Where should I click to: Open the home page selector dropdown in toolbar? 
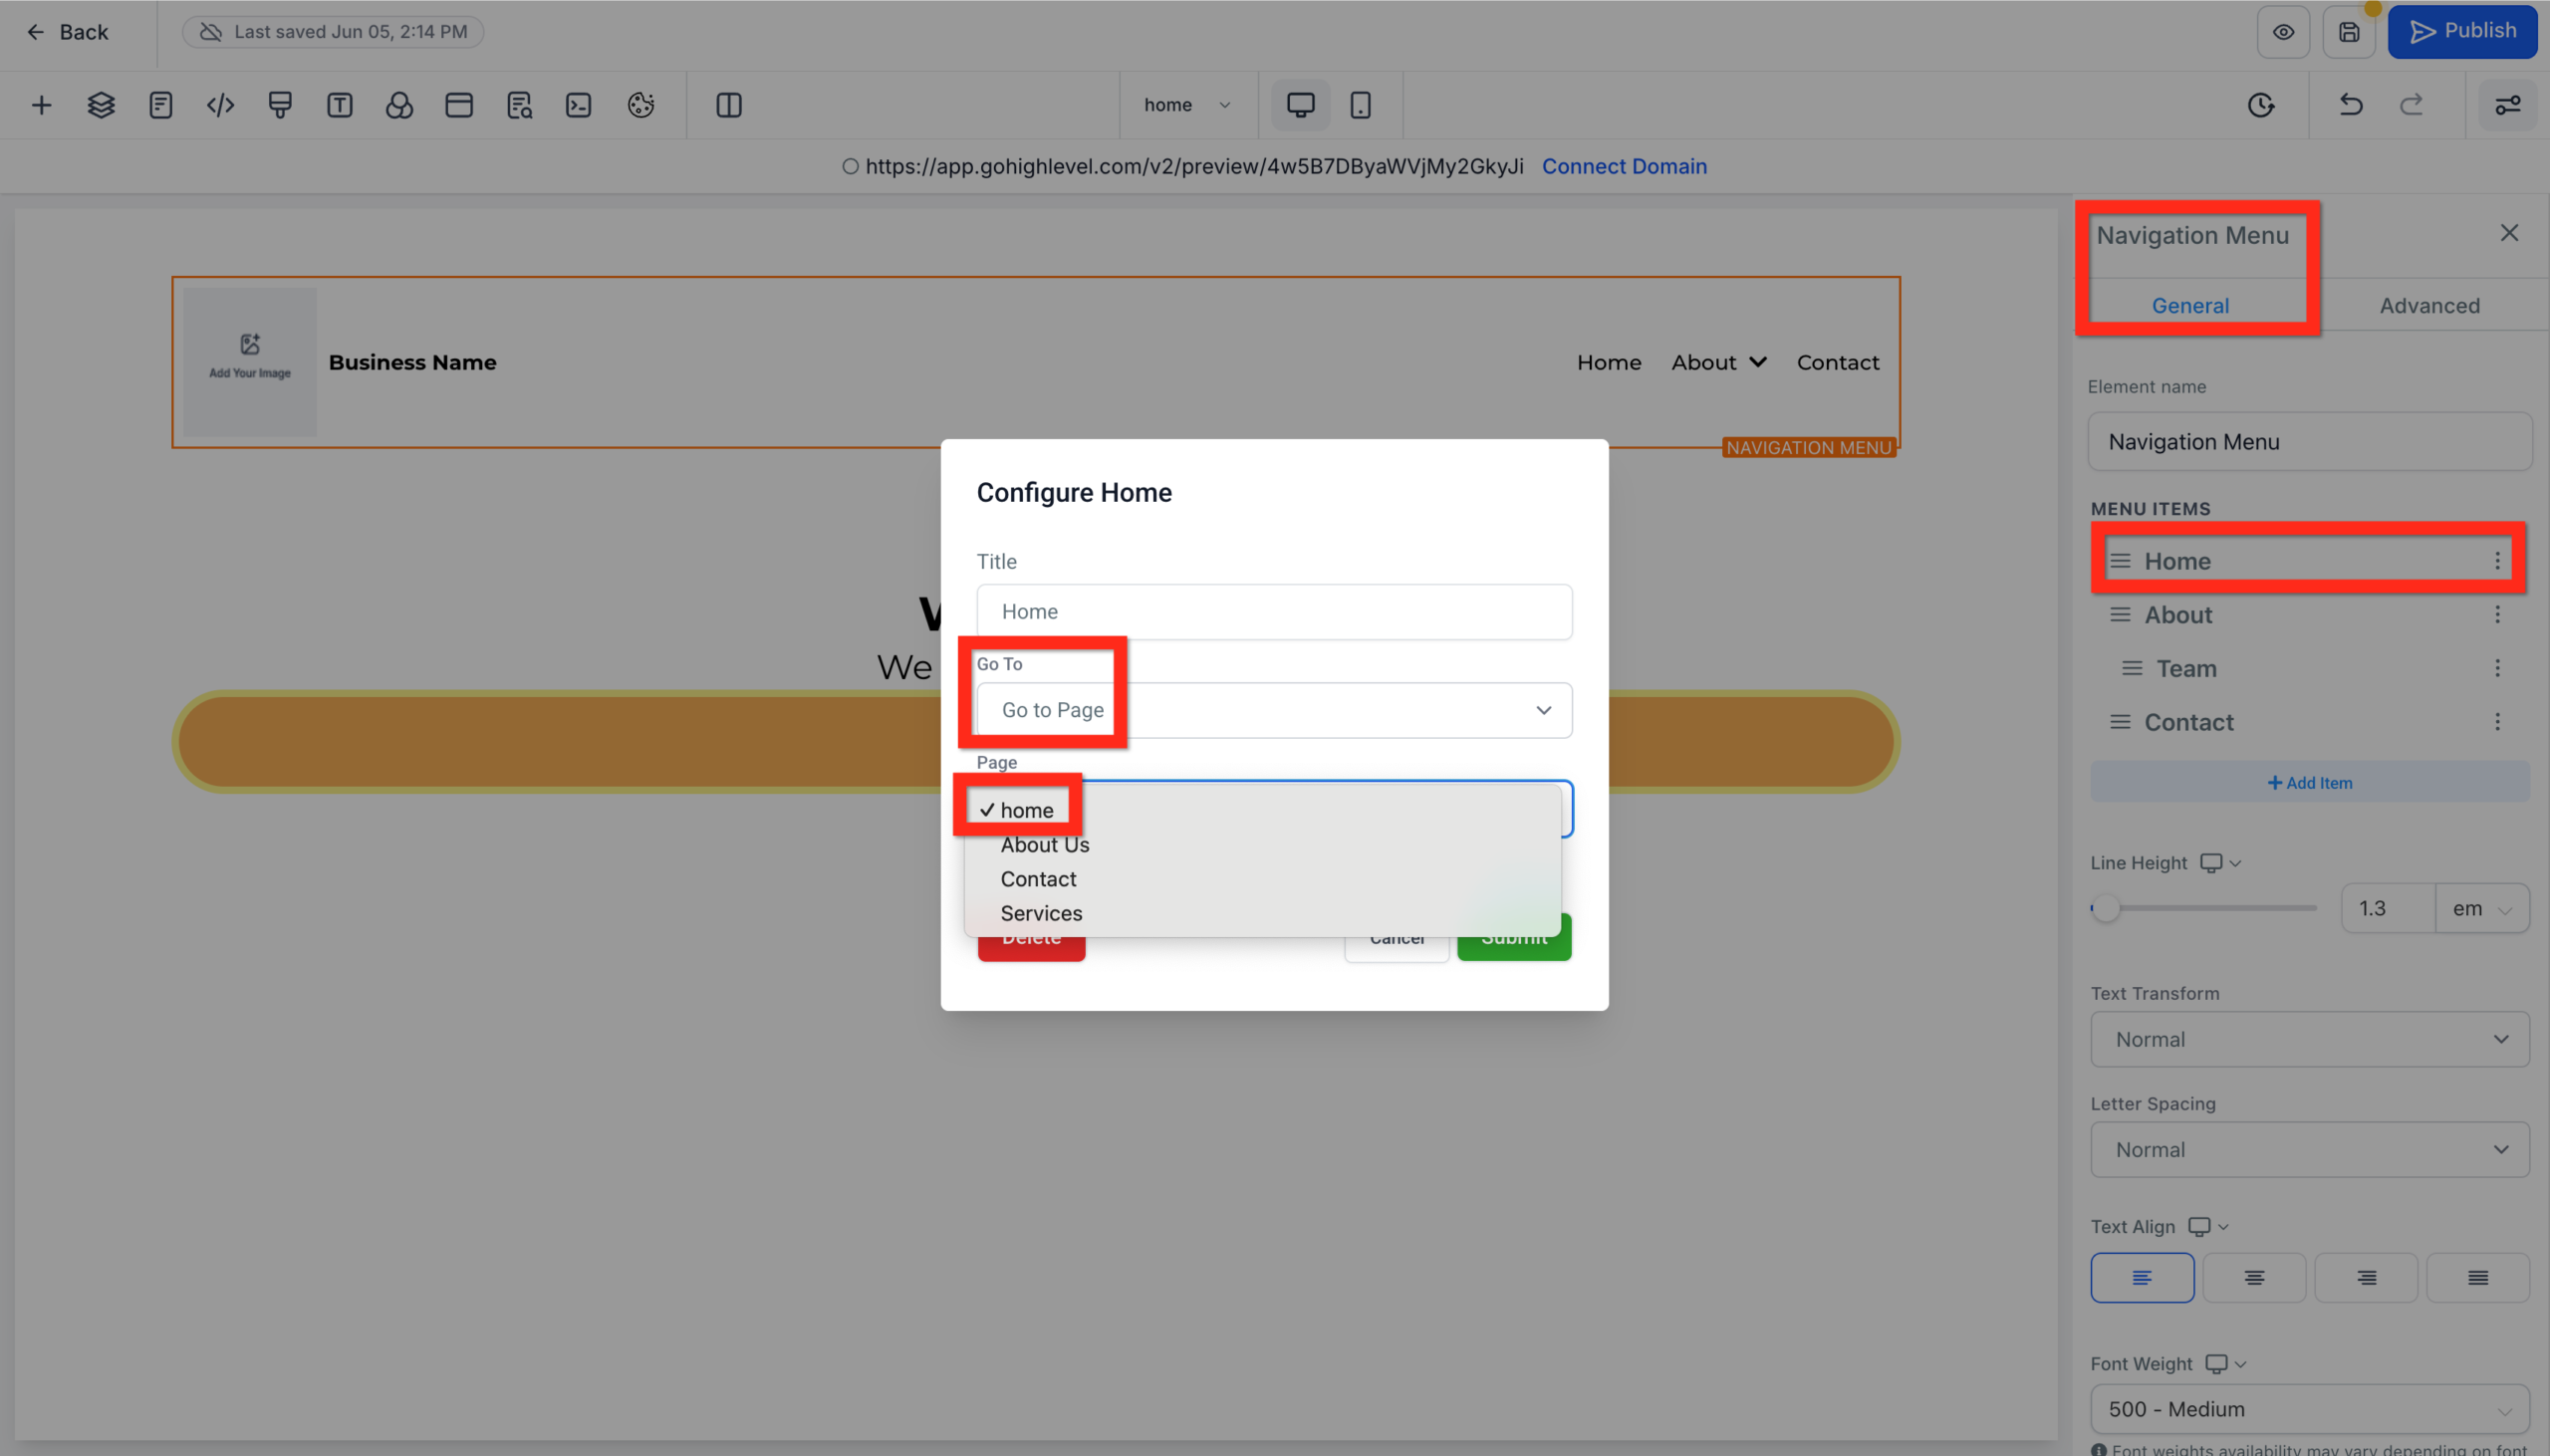(1186, 104)
